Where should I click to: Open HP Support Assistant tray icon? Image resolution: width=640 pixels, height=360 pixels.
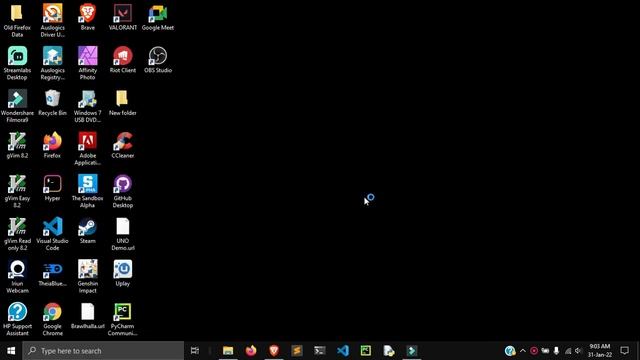(x=510, y=351)
